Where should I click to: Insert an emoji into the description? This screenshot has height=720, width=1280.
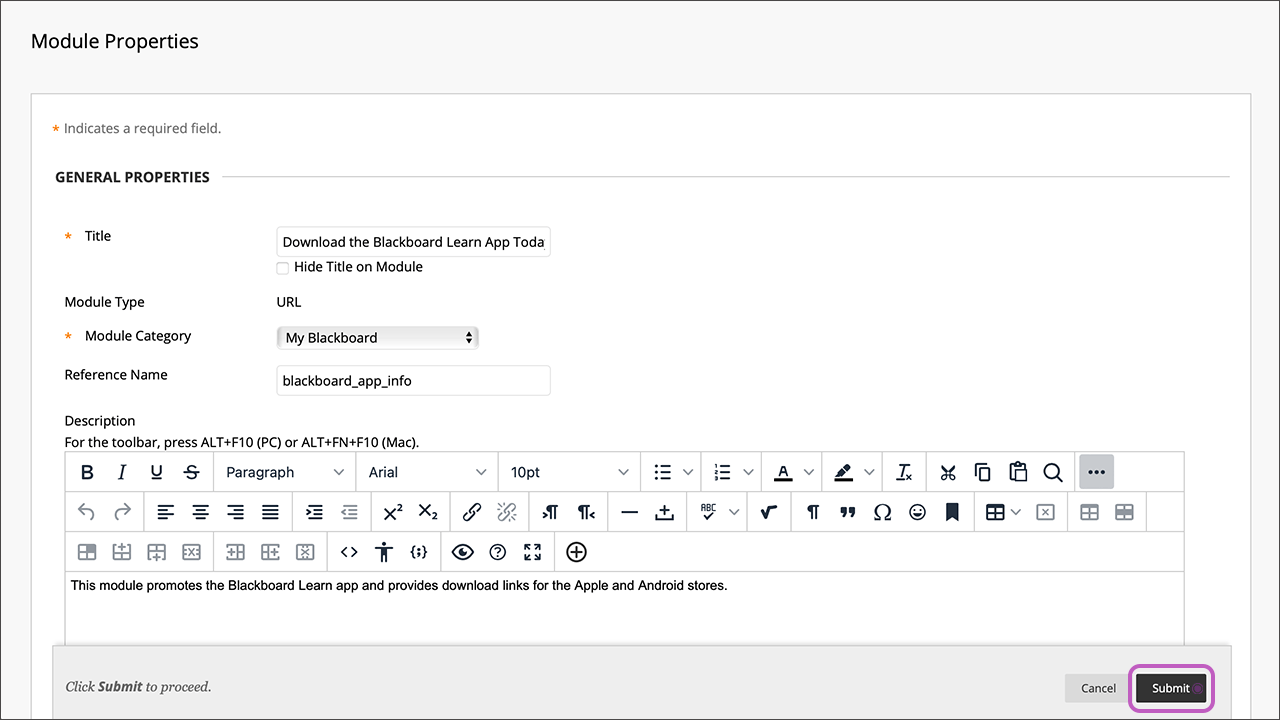point(917,511)
